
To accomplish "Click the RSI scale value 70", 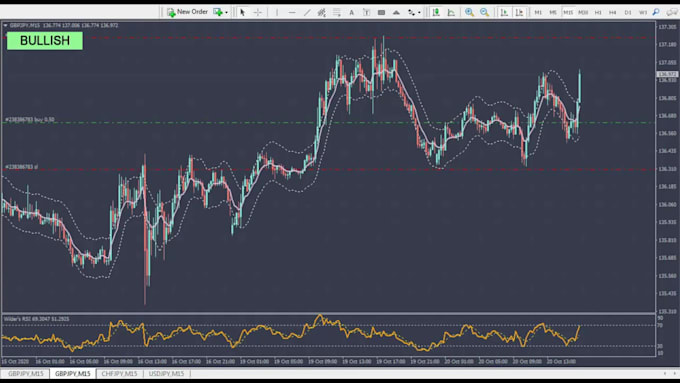I will point(660,325).
